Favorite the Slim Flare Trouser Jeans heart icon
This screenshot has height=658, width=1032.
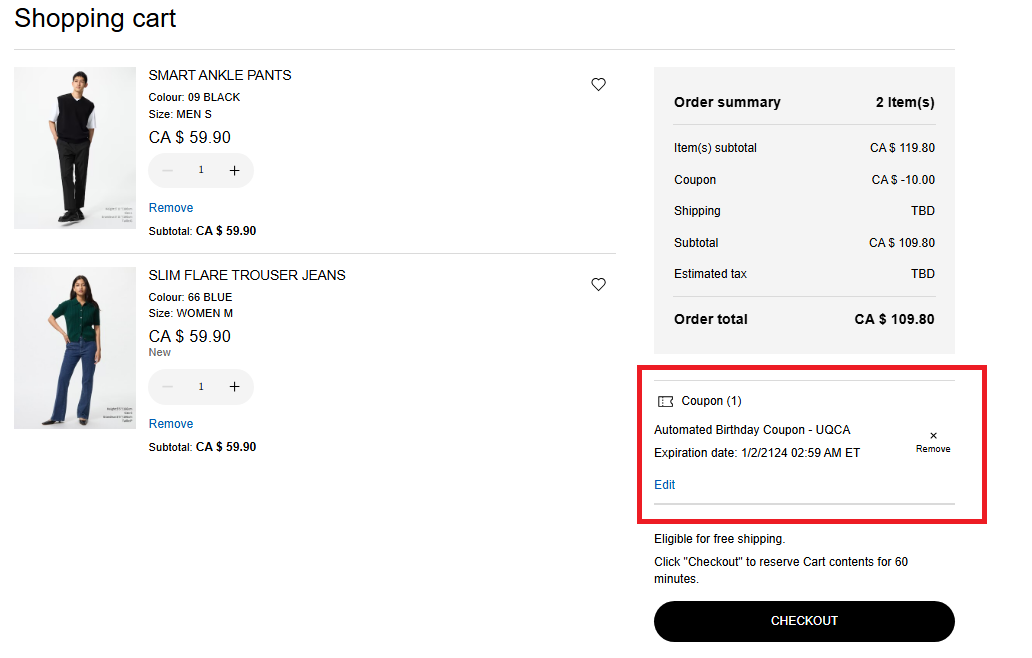tap(598, 285)
